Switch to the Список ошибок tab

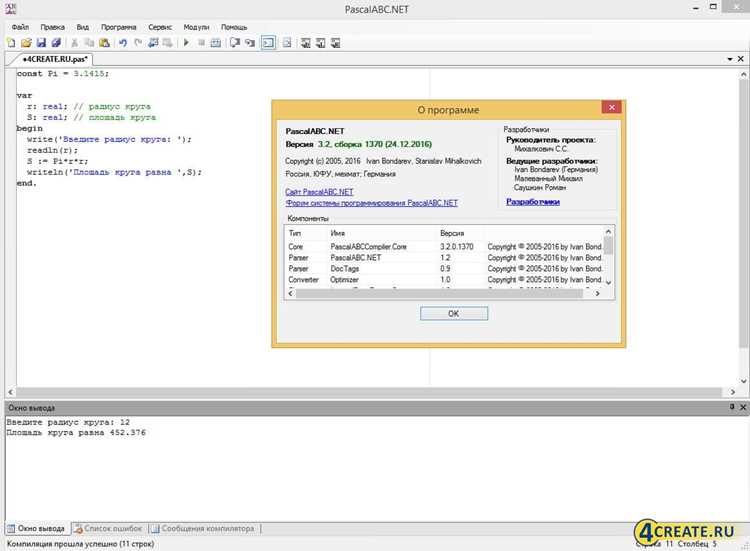(x=109, y=529)
